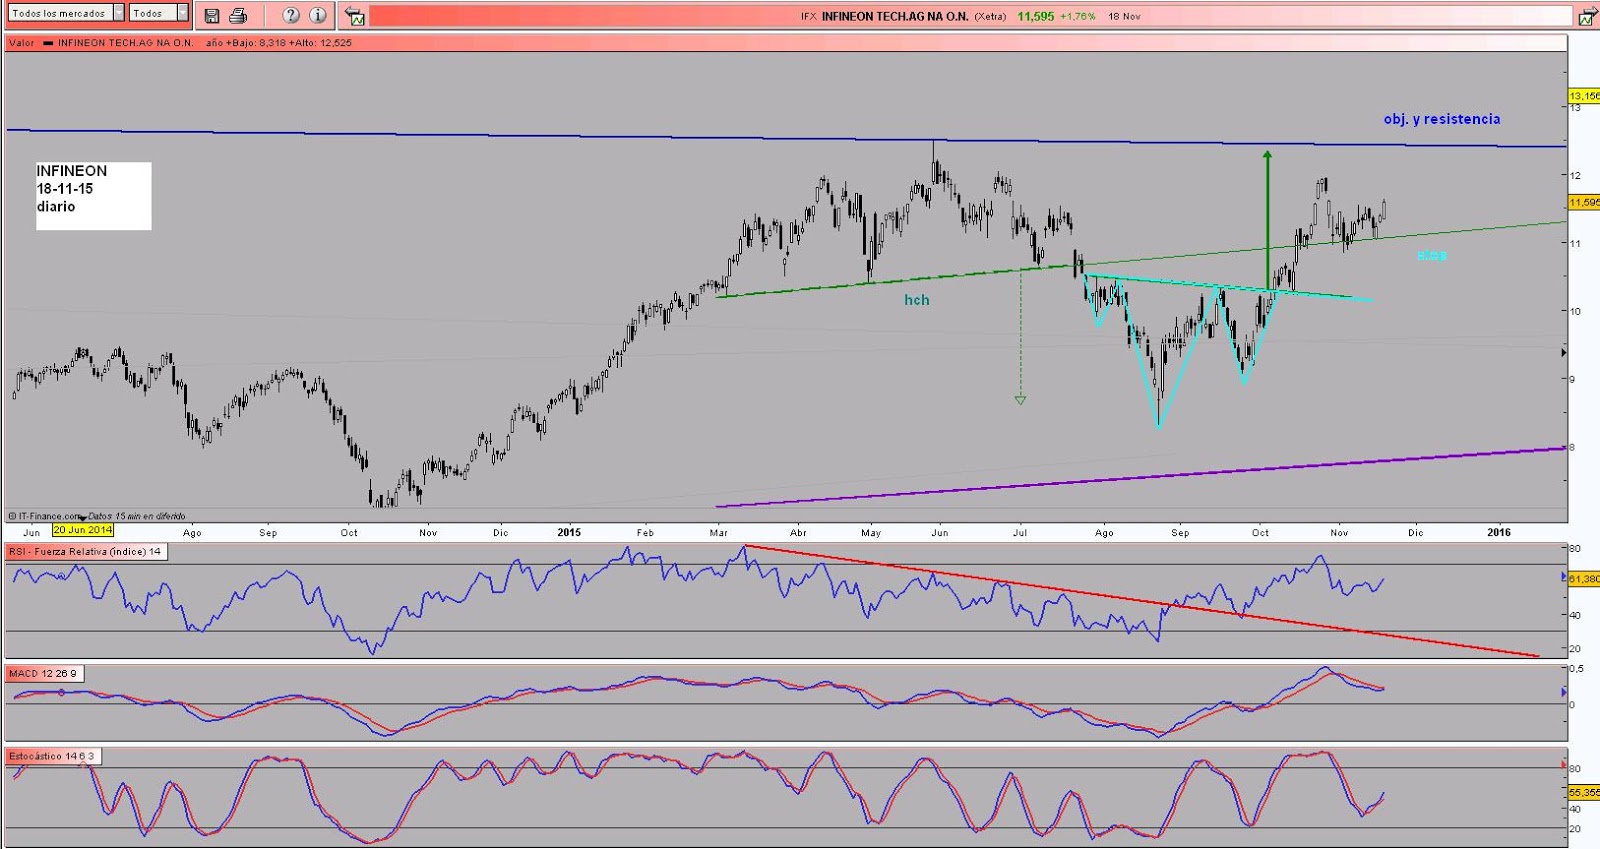1600x849 pixels.
Task: Click the 'RSI - Fuerza Relativa (índice) 14' label
Action: [85, 551]
